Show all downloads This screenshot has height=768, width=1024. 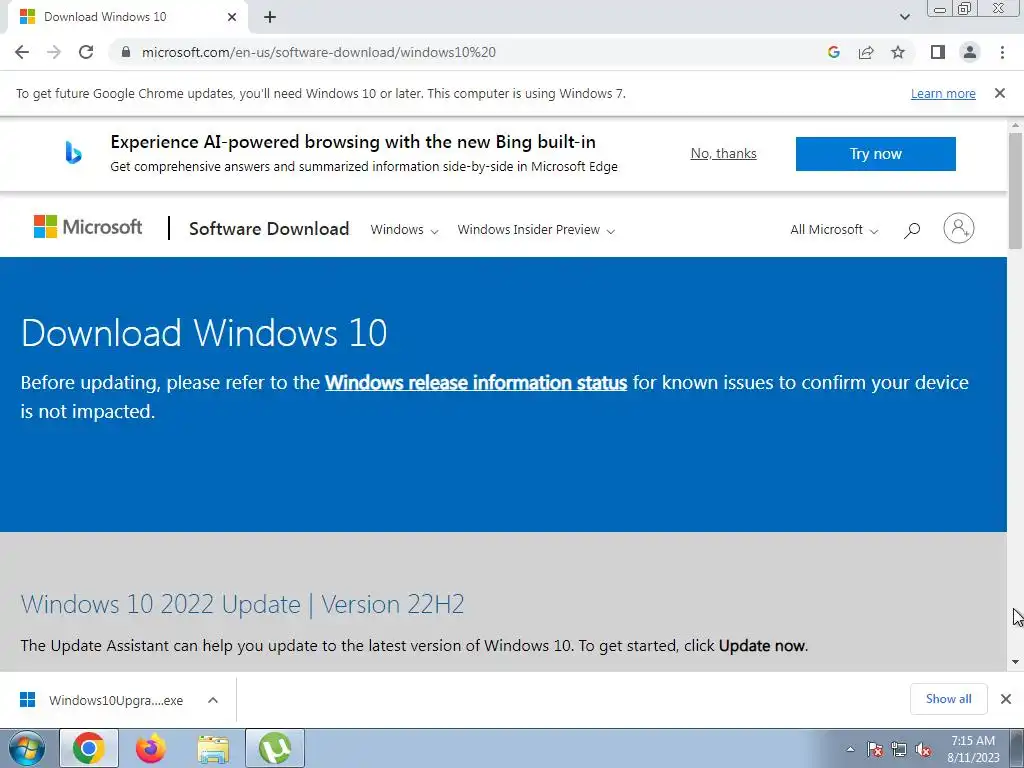click(949, 699)
